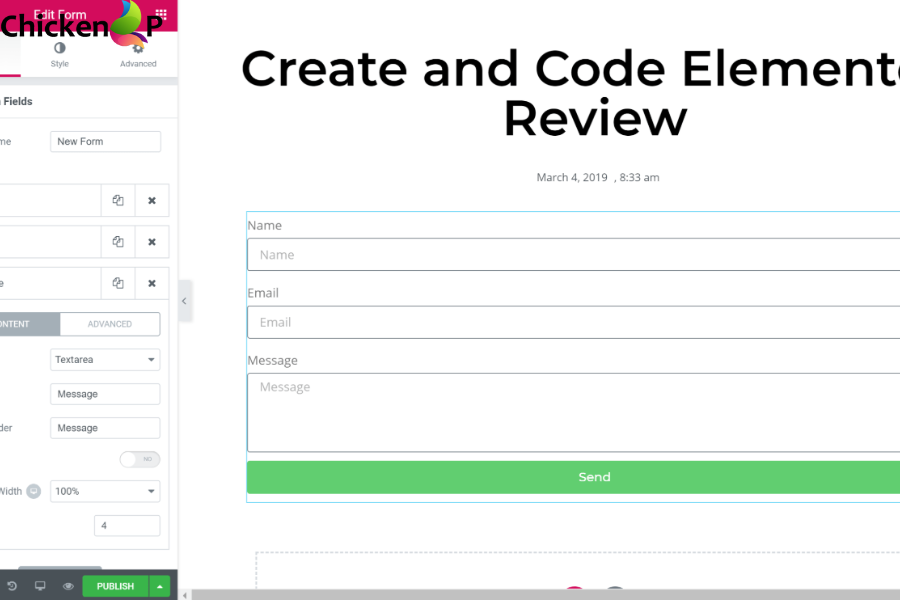
Task: Switch to the Advanced field tab
Action: point(110,324)
